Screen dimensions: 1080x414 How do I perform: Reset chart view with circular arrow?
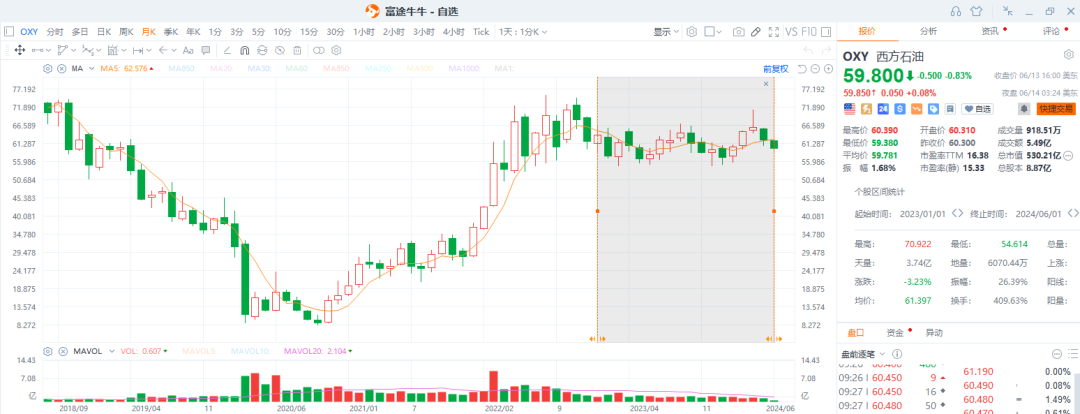[x=802, y=68]
